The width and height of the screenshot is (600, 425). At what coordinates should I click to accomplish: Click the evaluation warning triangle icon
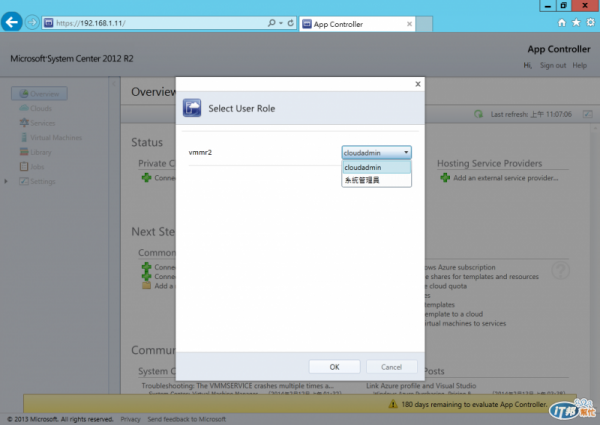[x=393, y=404]
